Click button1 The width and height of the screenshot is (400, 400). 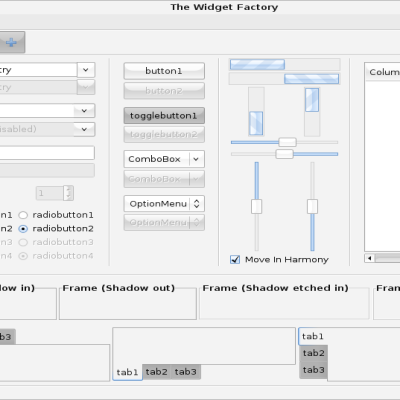(164, 71)
